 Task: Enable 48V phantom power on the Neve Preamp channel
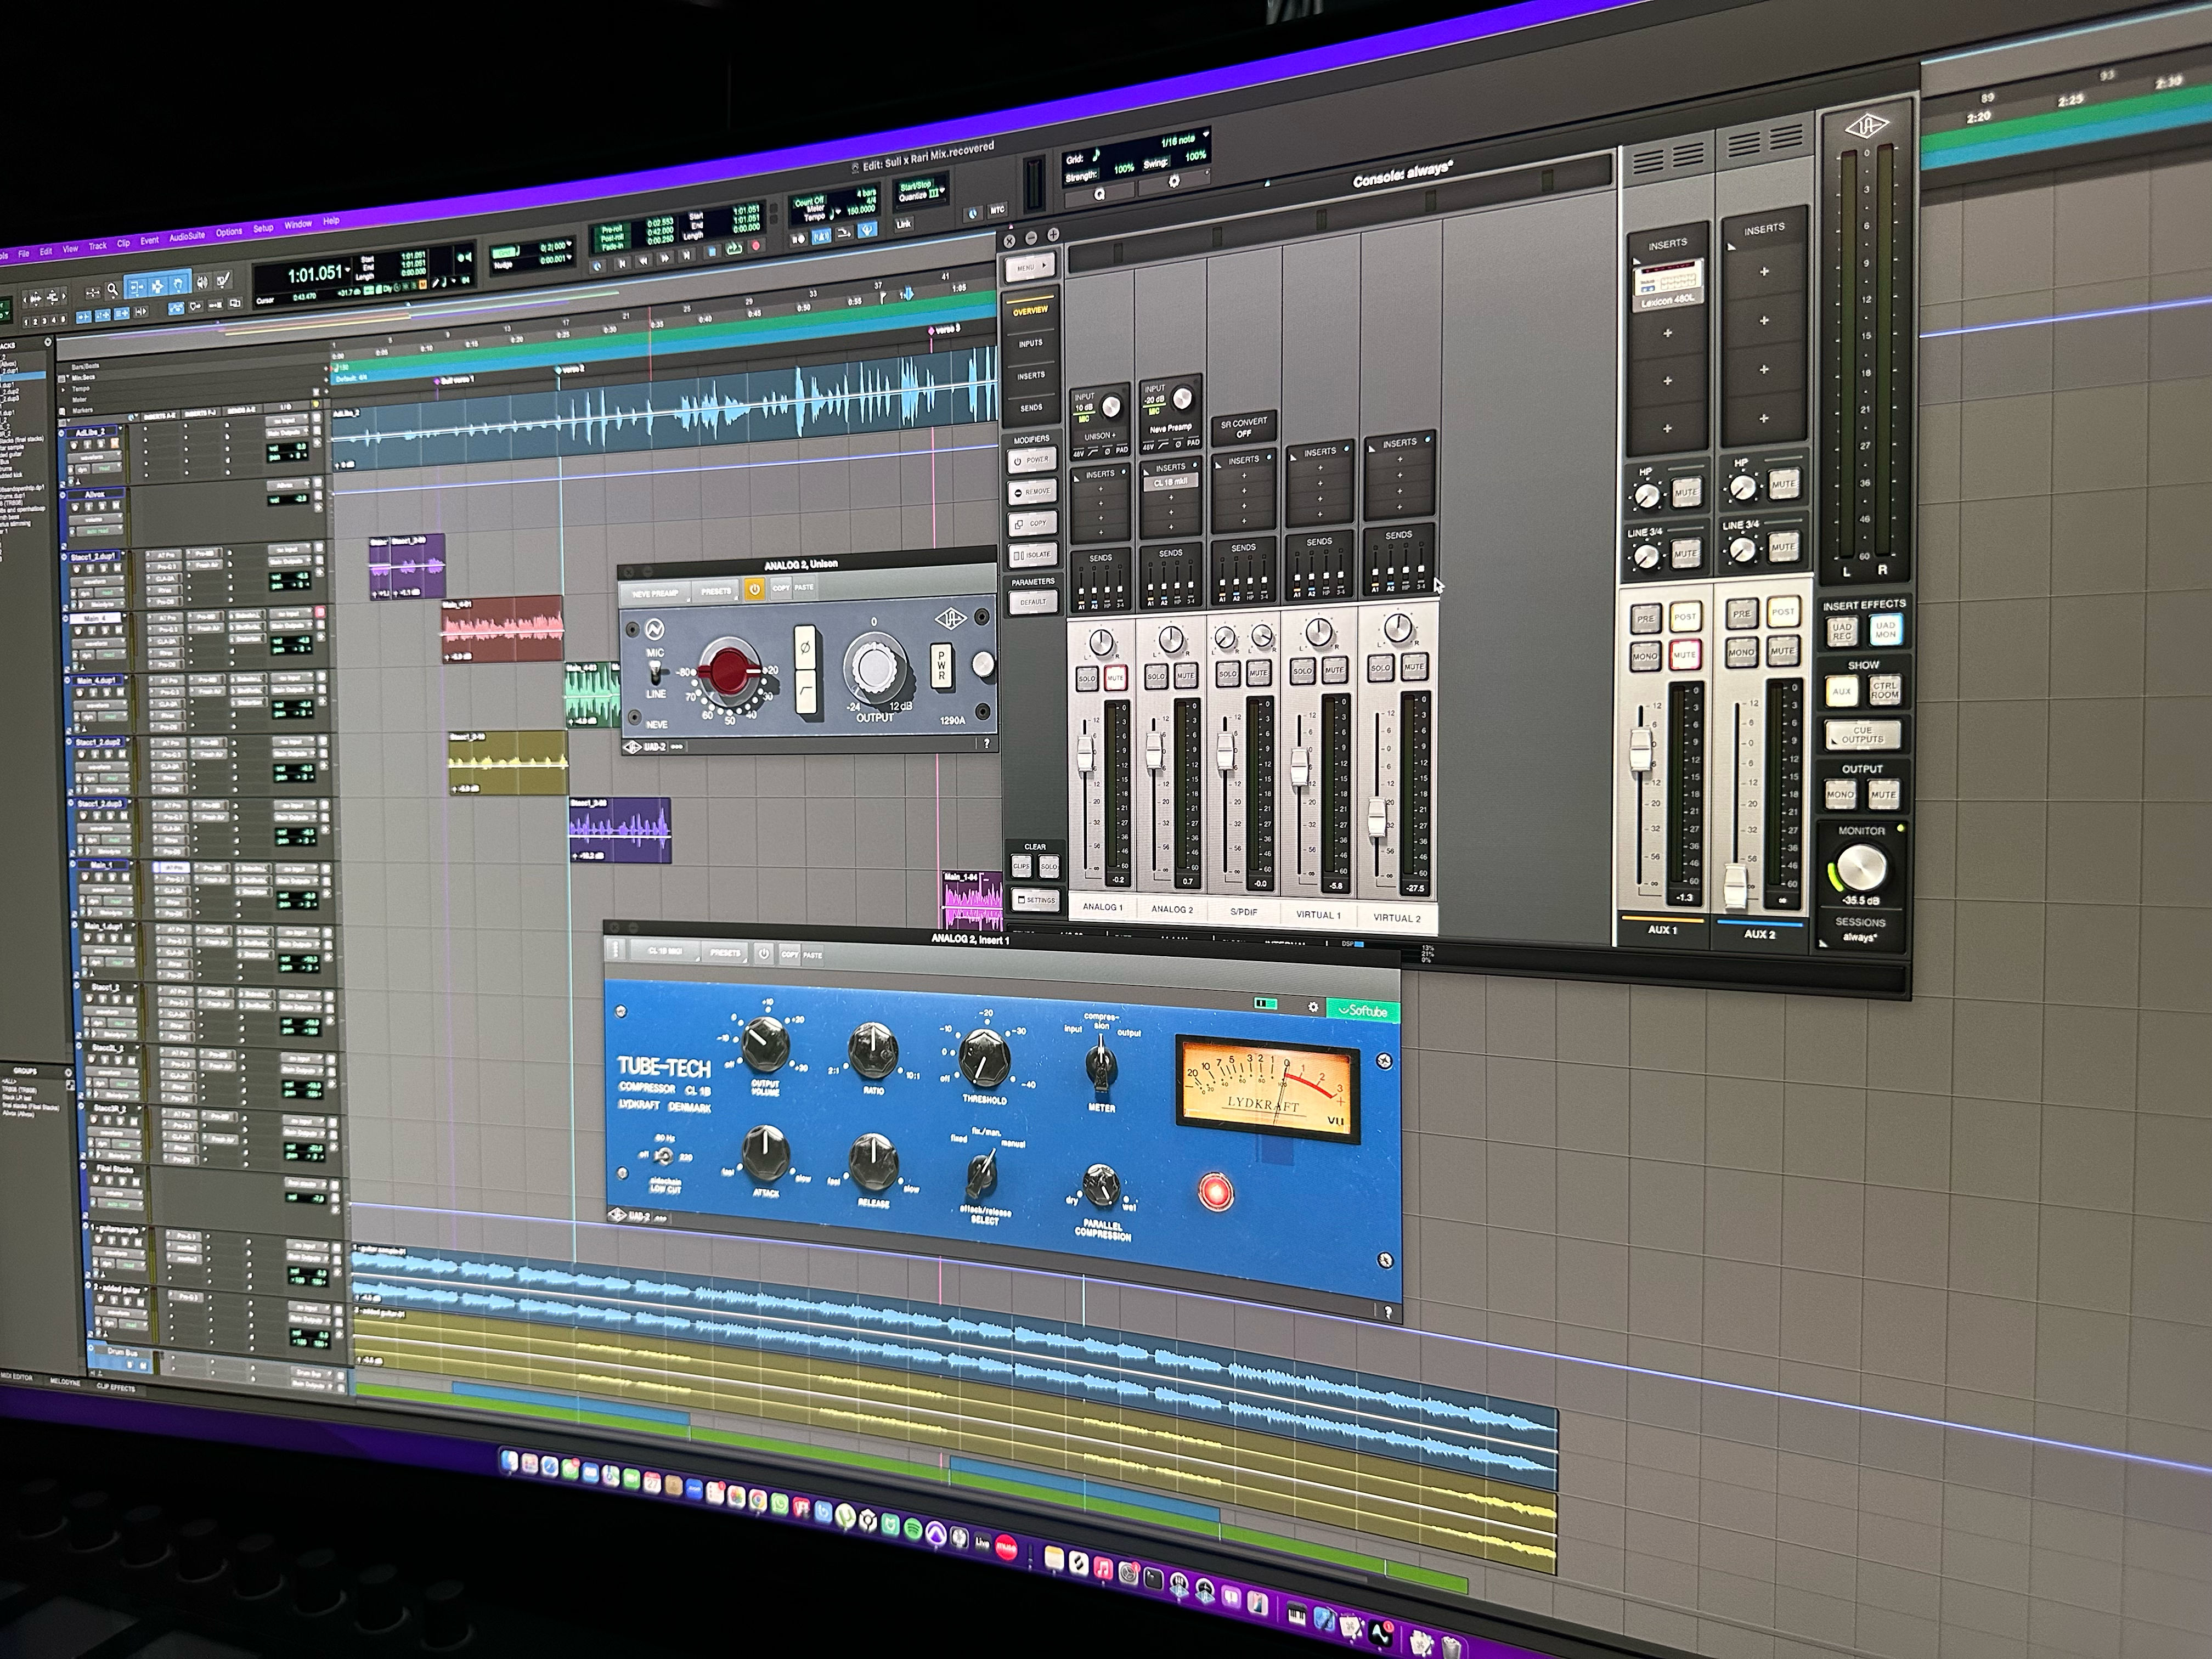pyautogui.click(x=1148, y=447)
